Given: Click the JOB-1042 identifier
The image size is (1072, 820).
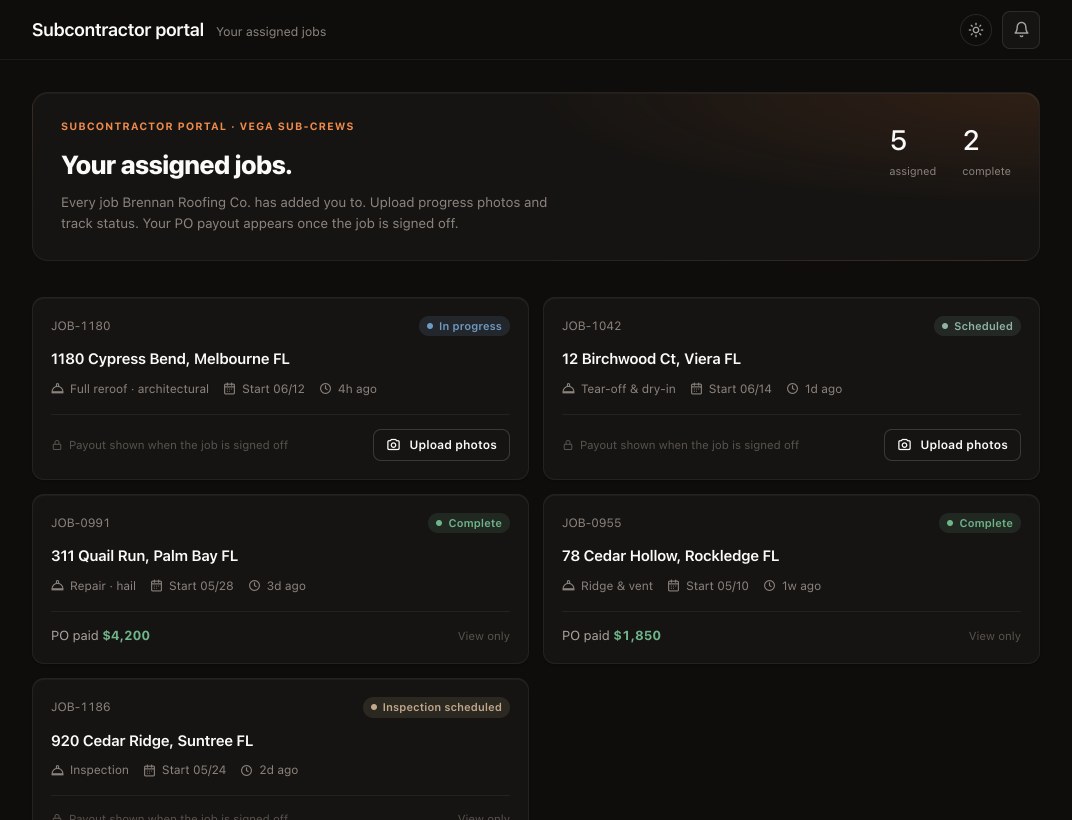Looking at the screenshot, I should [591, 326].
